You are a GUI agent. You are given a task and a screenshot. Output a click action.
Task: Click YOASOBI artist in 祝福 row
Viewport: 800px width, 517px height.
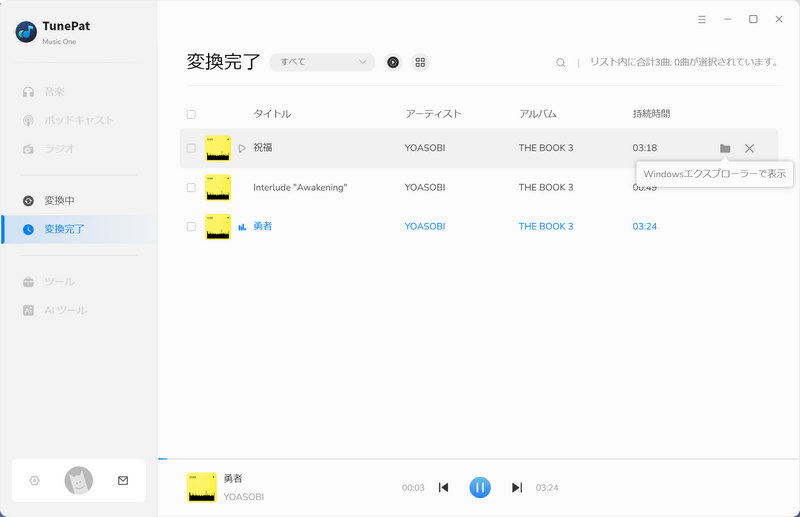(x=425, y=148)
